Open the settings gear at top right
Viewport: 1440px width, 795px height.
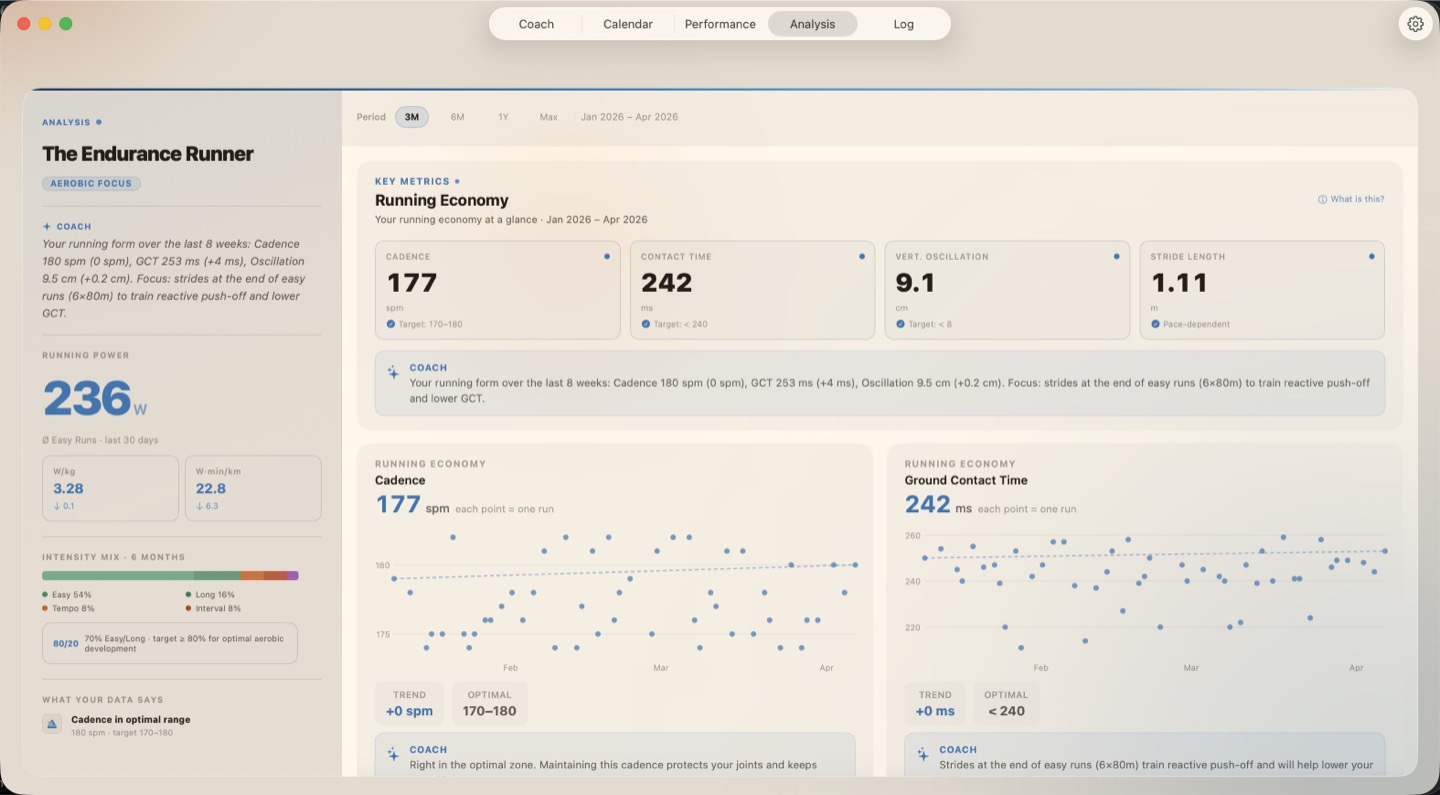click(1415, 23)
